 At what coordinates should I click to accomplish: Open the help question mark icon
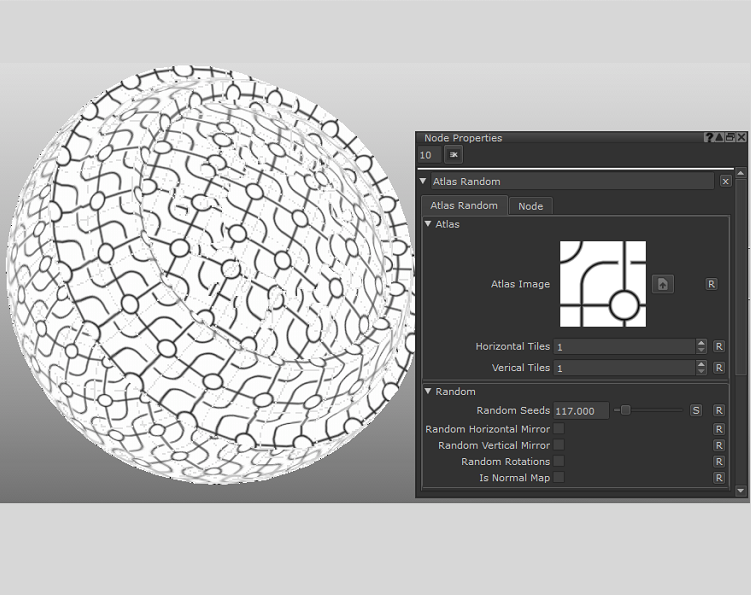pyautogui.click(x=709, y=137)
